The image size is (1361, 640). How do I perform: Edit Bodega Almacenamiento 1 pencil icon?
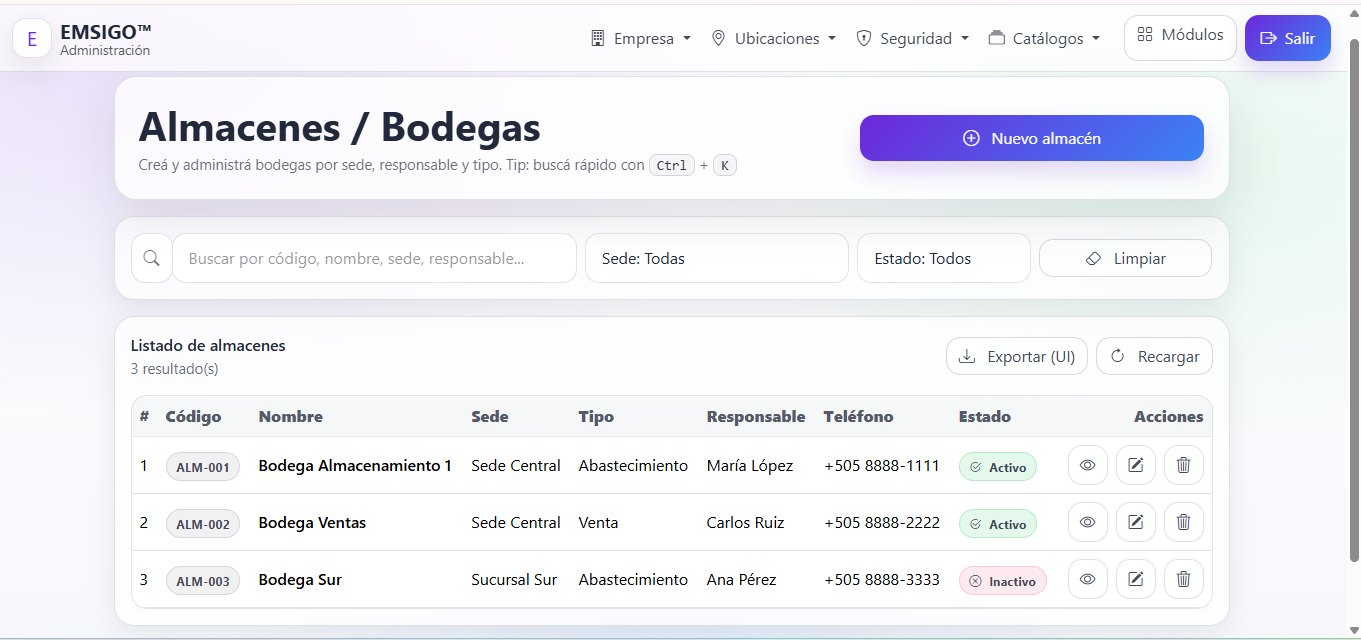click(1136, 465)
